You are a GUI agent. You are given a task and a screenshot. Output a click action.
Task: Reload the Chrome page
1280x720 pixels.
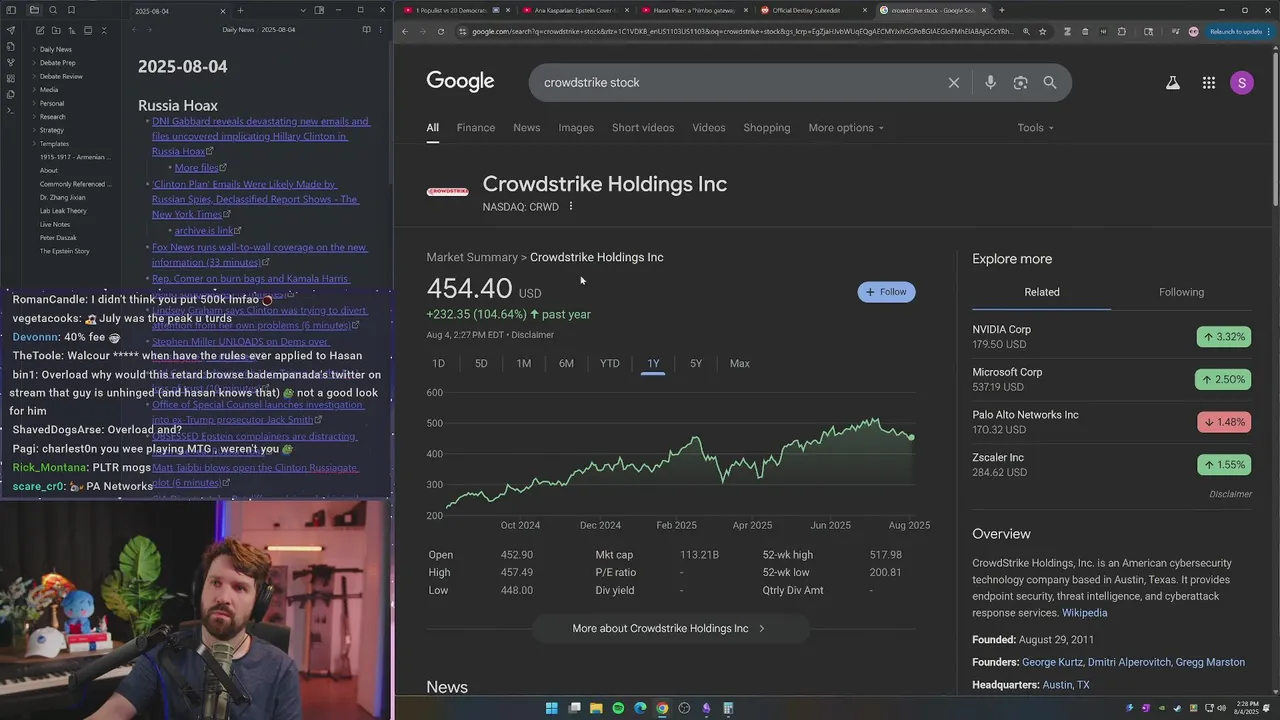pyautogui.click(x=441, y=31)
